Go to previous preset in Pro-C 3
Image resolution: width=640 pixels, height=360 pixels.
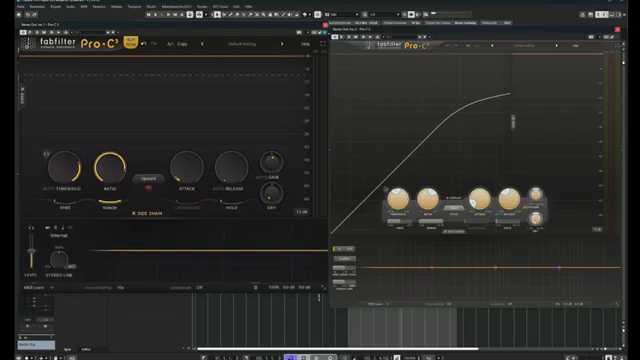click(x=202, y=44)
